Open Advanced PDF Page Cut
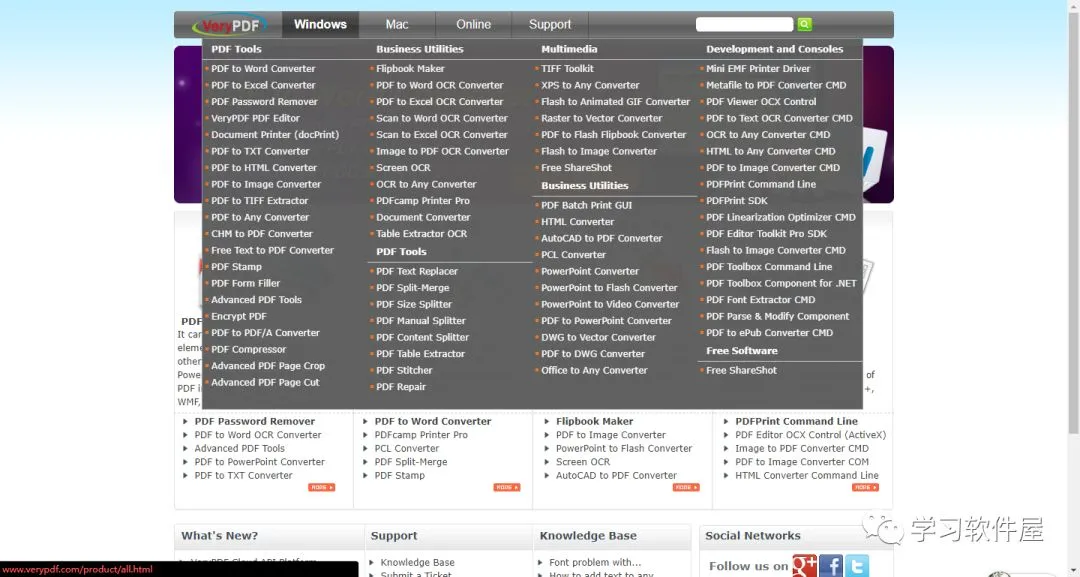Screen dimensions: 1080x577 click(265, 383)
